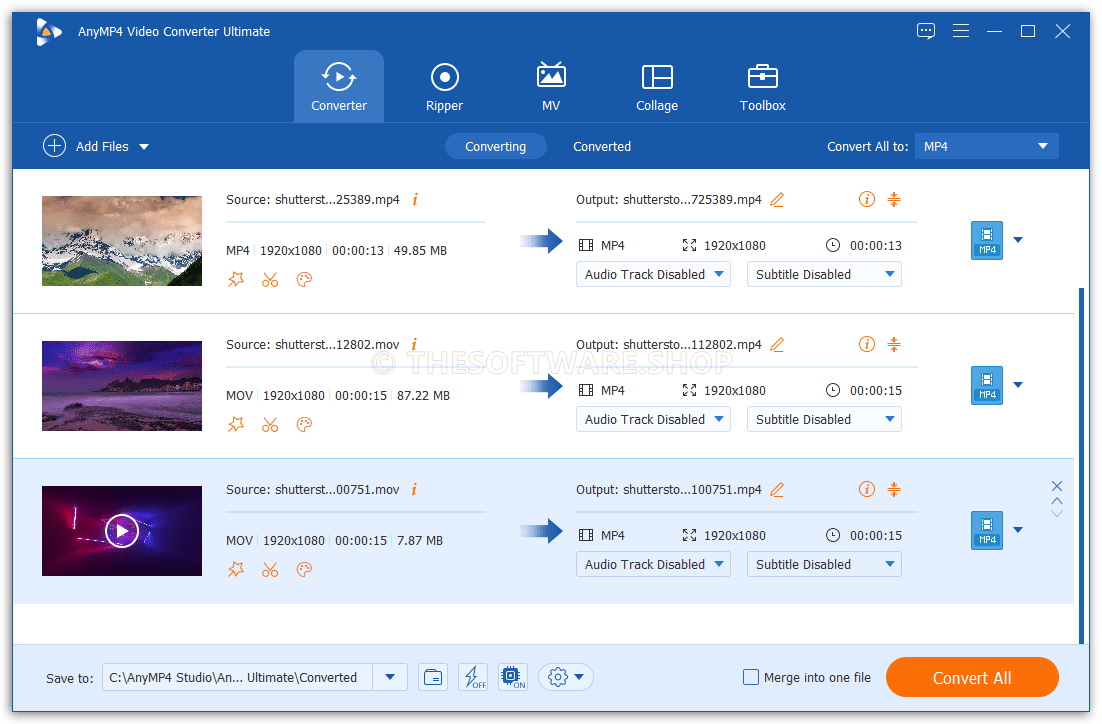The width and height of the screenshot is (1102, 724).
Task: Click the Save to path field
Action: [x=237, y=678]
